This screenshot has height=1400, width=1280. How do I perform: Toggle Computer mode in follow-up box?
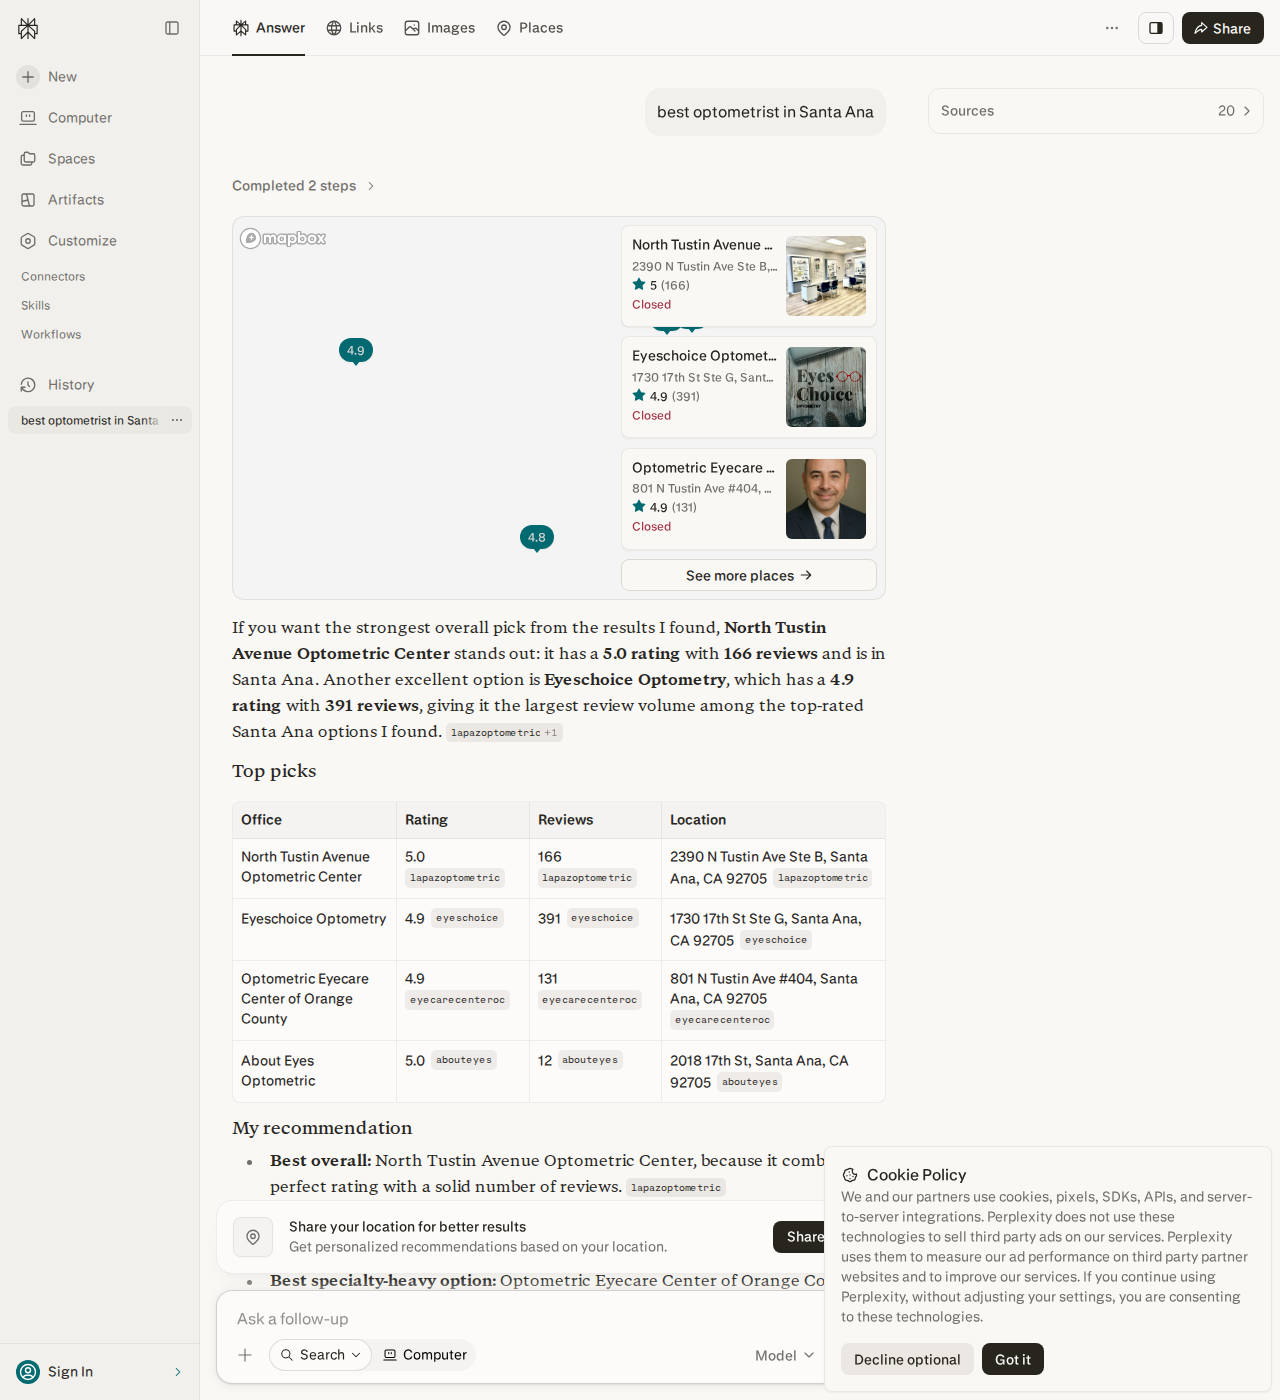click(x=424, y=1355)
